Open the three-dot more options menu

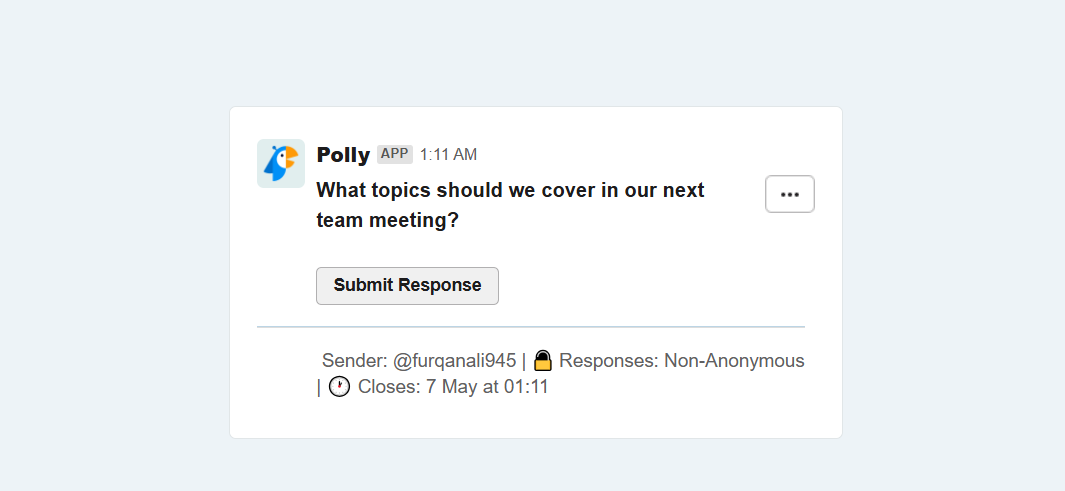(790, 194)
